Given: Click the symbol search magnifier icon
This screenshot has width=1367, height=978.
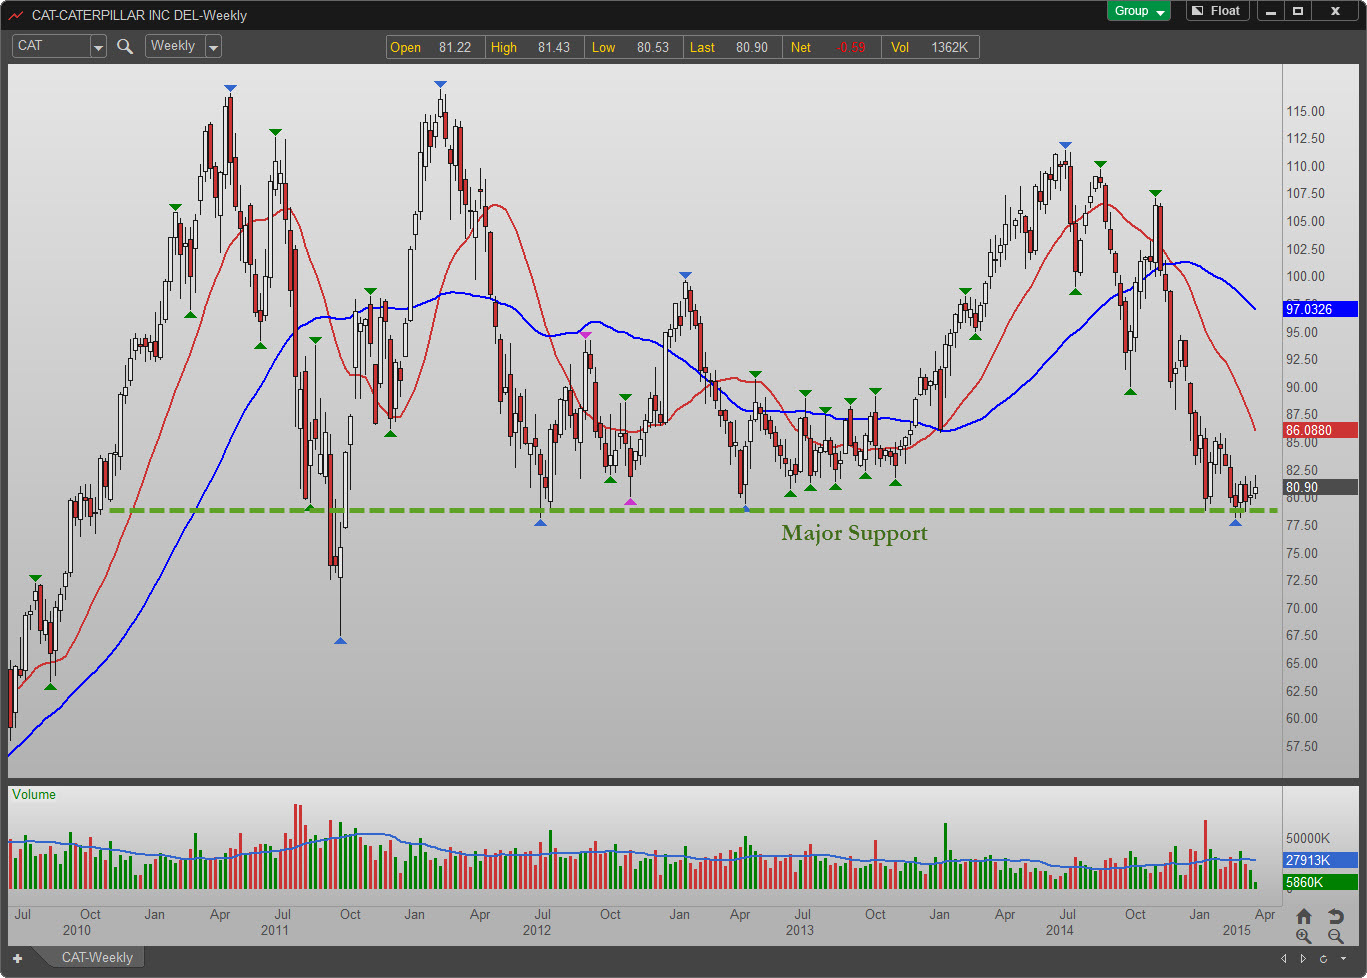Looking at the screenshot, I should (x=125, y=46).
